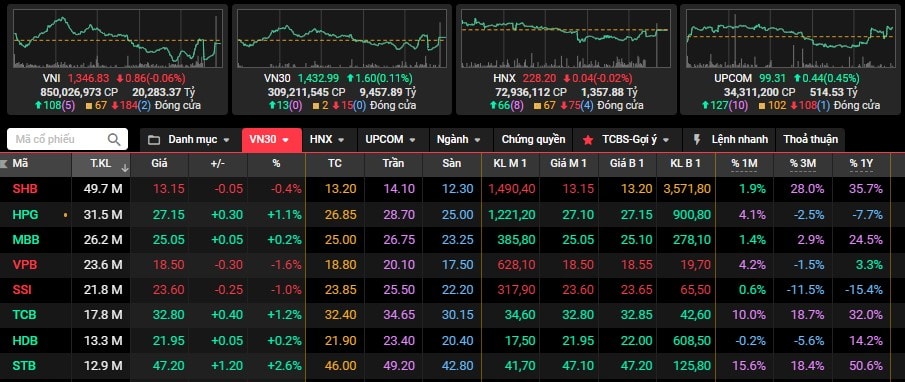Sort by the % 1Y column header
The height and width of the screenshot is (382, 905).
point(861,164)
